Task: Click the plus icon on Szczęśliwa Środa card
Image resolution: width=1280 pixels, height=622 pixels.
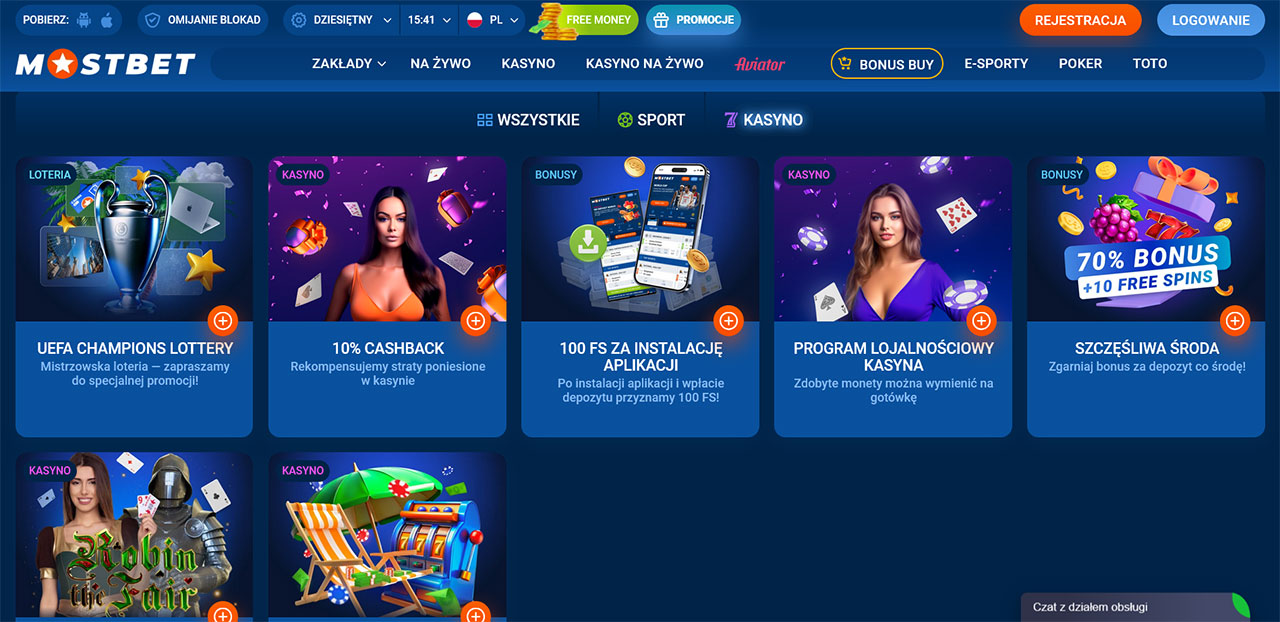Action: click(1235, 321)
